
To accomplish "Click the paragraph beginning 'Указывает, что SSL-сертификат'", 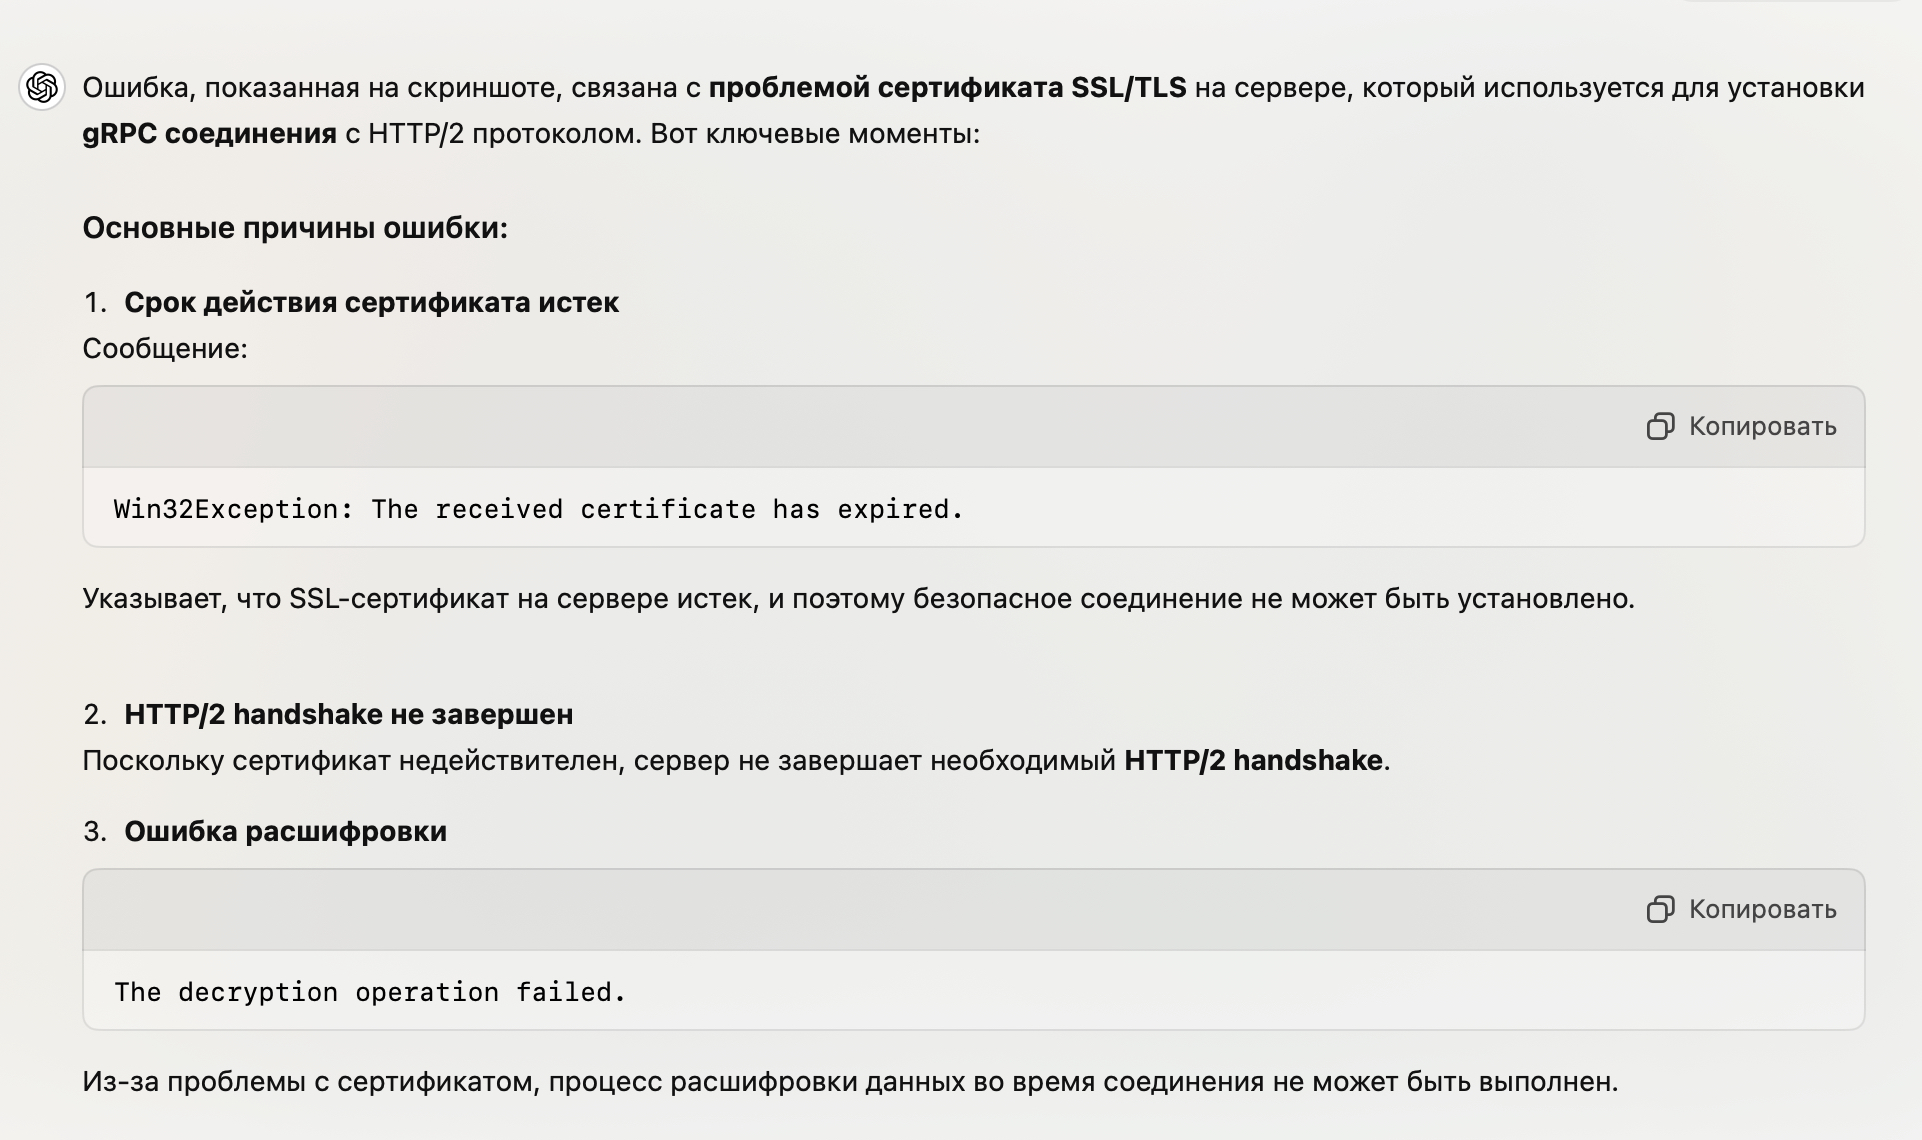I will point(858,599).
